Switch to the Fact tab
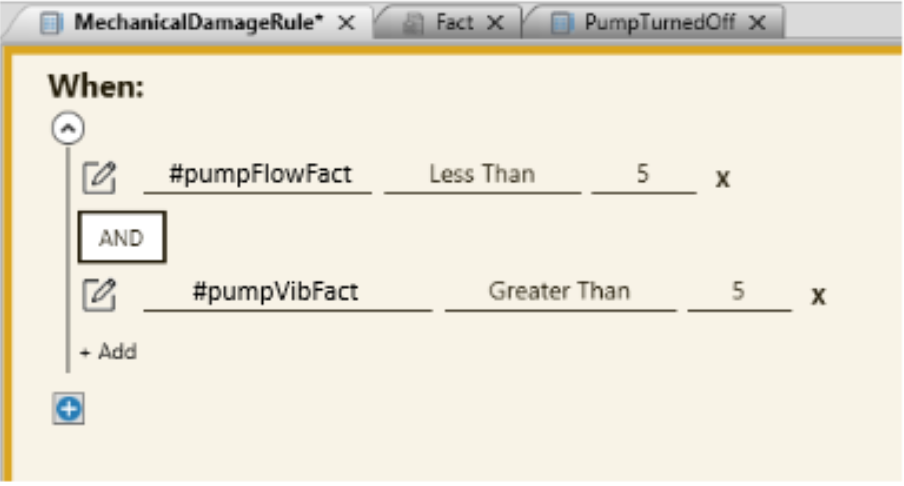This screenshot has width=904, height=486. click(454, 22)
